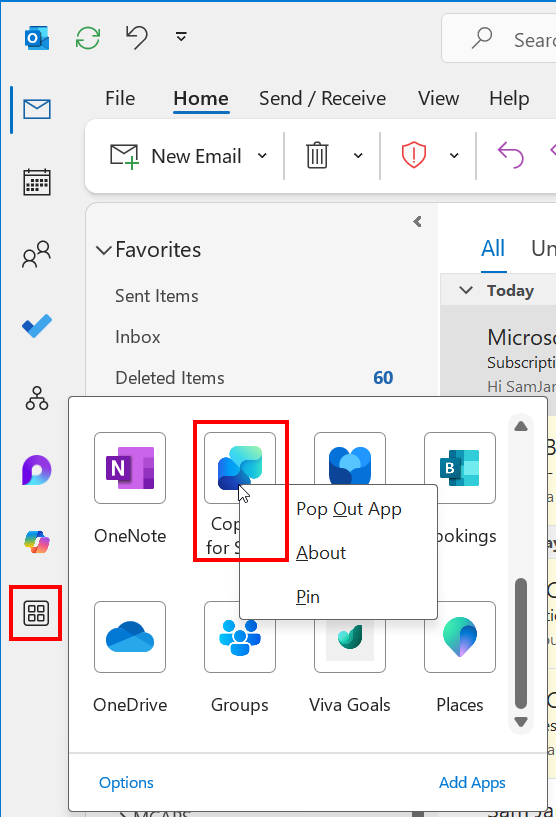Open the Sent Items folder

[x=156, y=296]
